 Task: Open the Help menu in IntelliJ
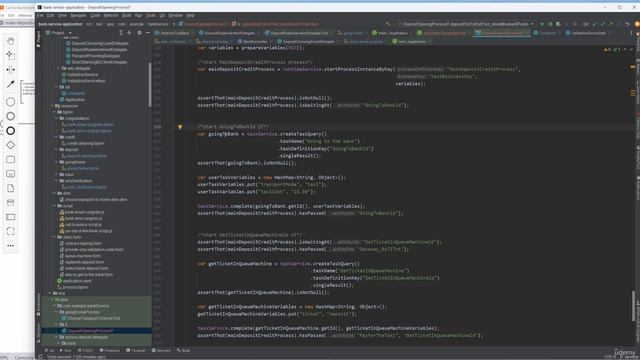click(x=190, y=16)
